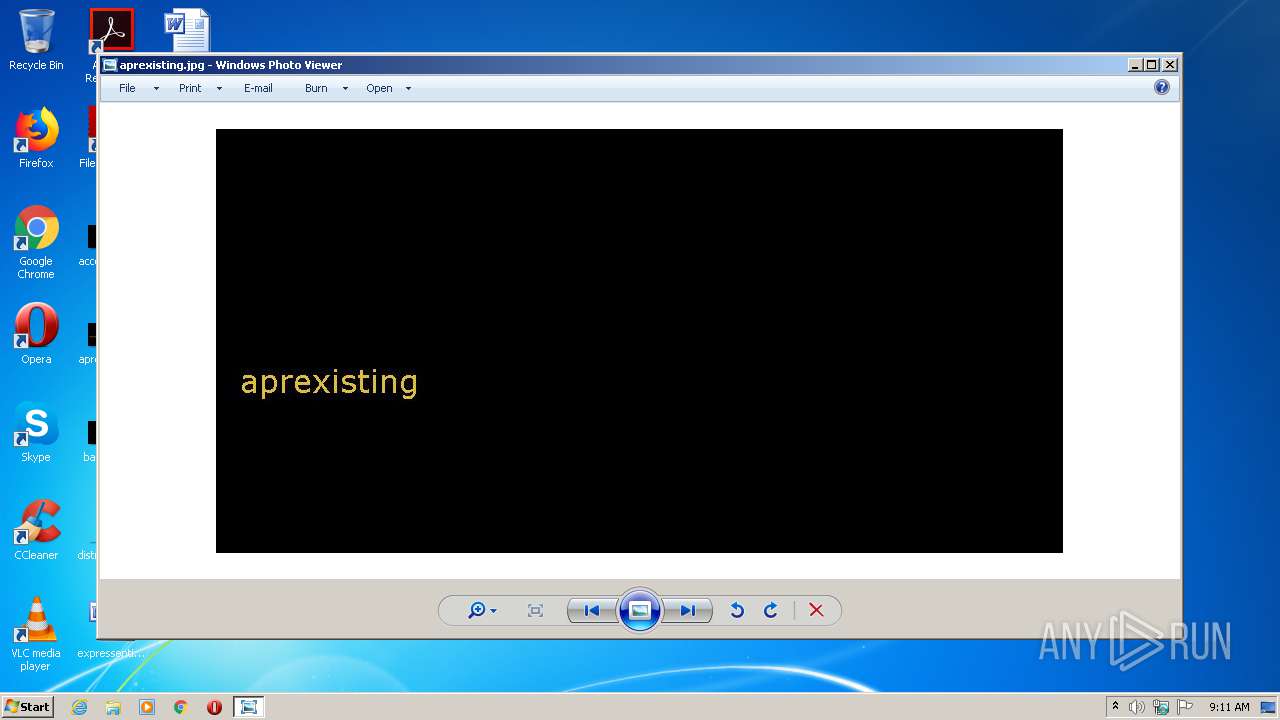Start the slide show
Screen dimensions: 1280x720
(x=640, y=610)
